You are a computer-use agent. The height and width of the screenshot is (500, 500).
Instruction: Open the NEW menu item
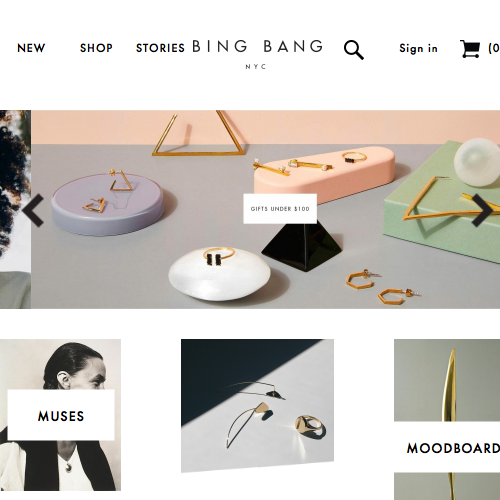(31, 48)
